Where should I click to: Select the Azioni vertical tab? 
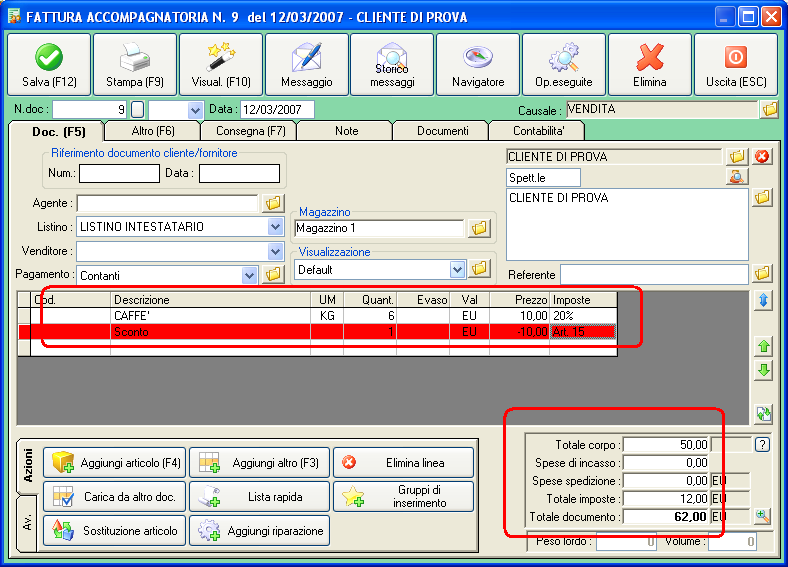pos(28,465)
